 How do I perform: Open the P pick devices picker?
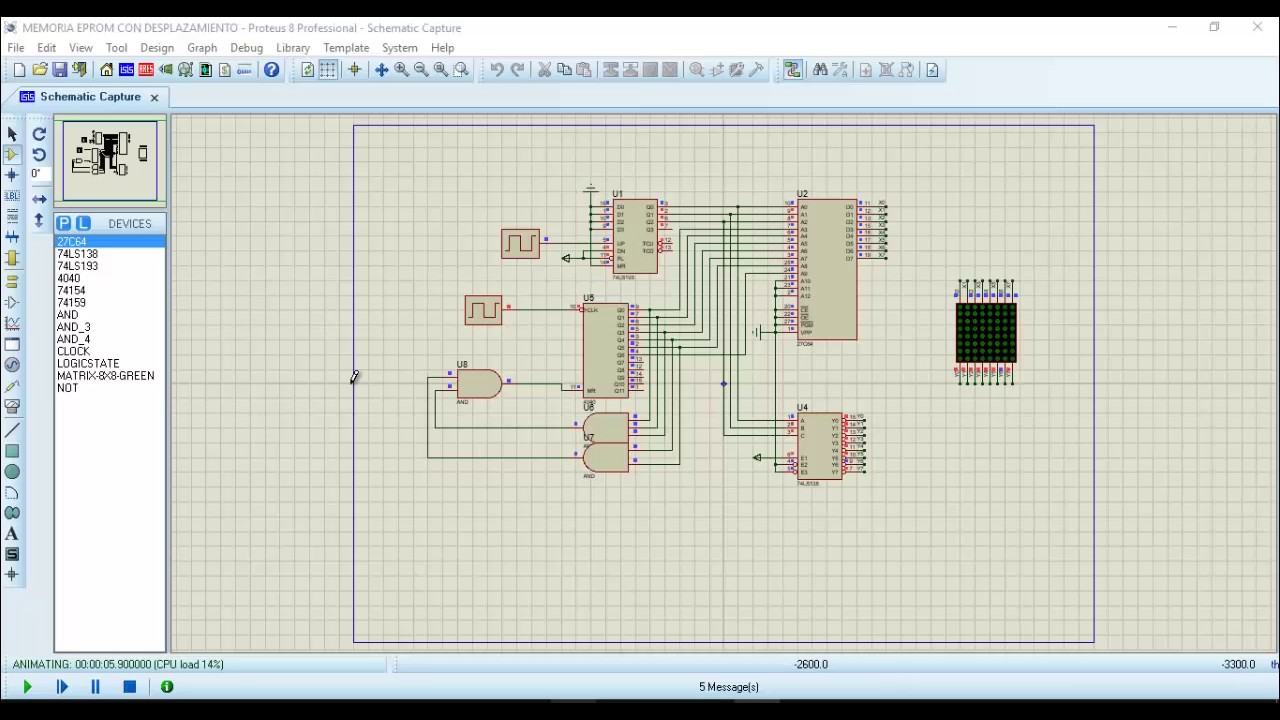64,223
